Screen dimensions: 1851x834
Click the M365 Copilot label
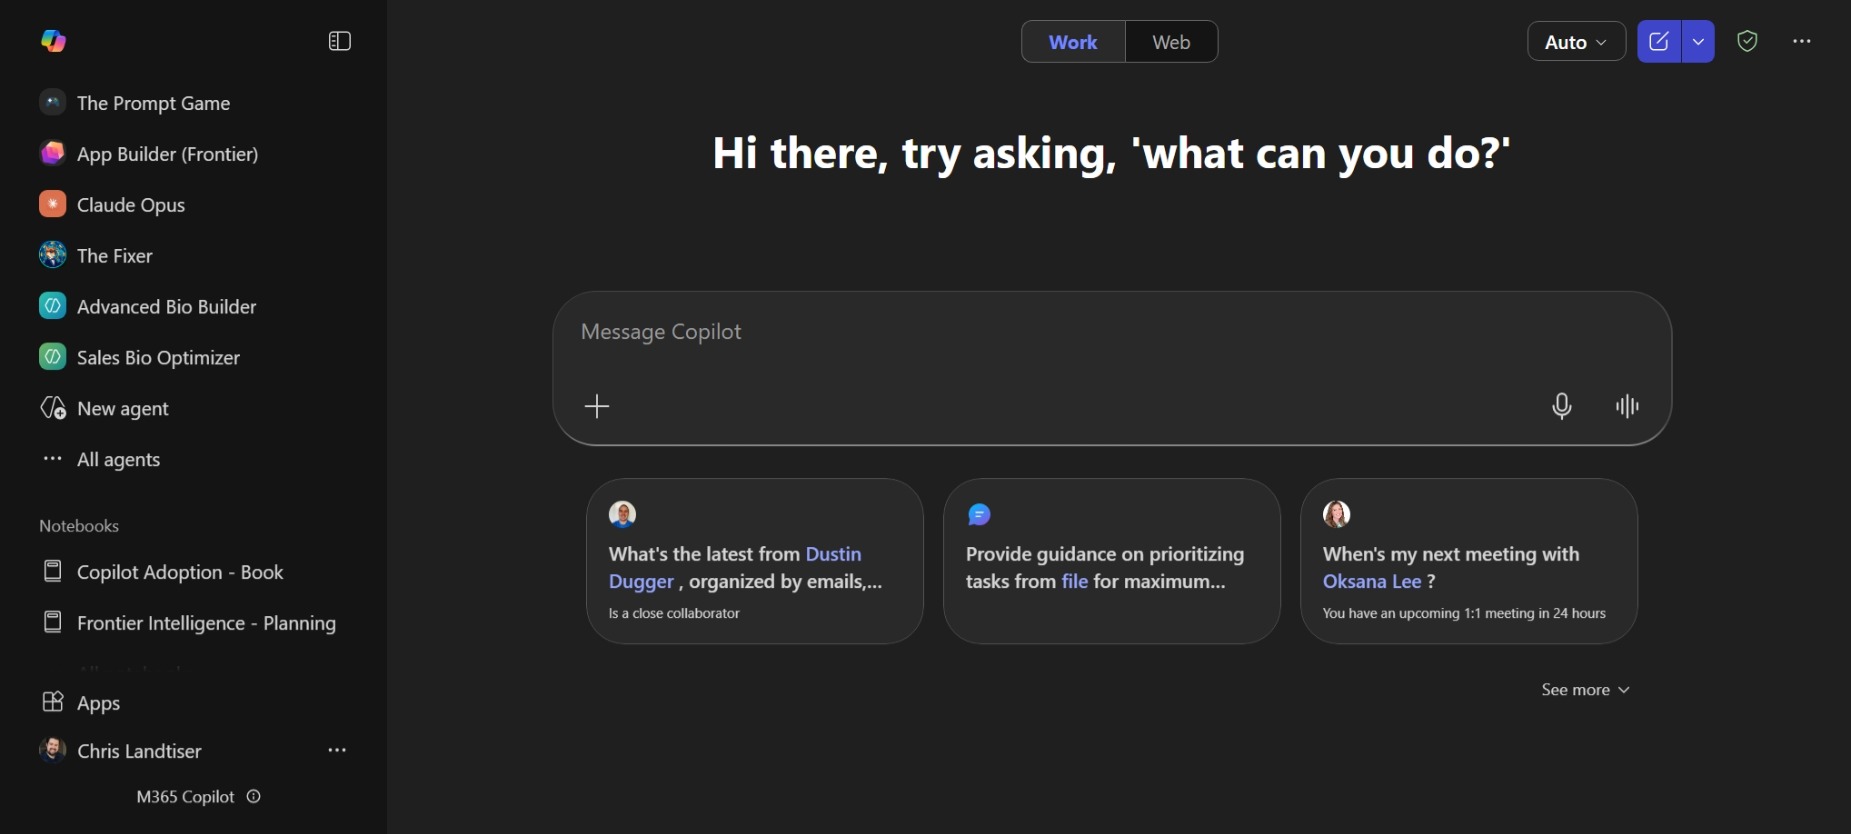(186, 797)
